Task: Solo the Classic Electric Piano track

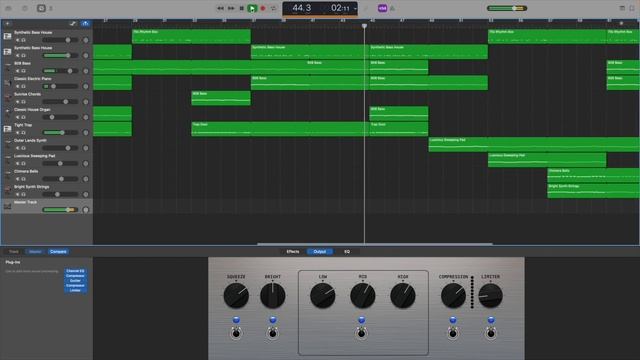Action: [23, 87]
